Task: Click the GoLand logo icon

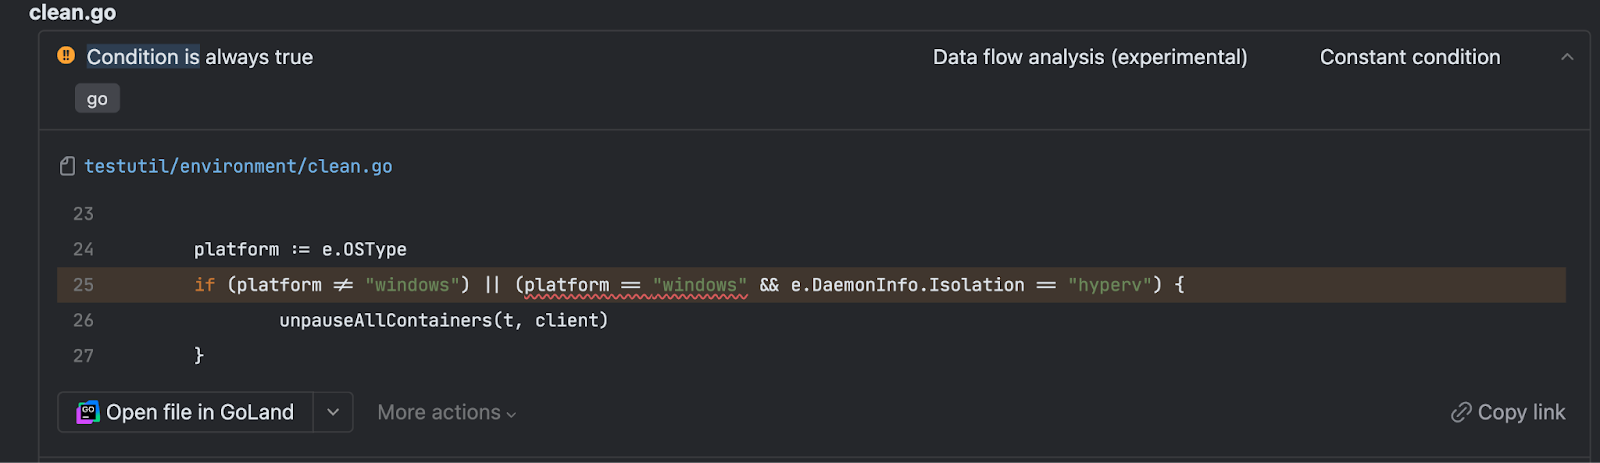Action: pyautogui.click(x=88, y=412)
